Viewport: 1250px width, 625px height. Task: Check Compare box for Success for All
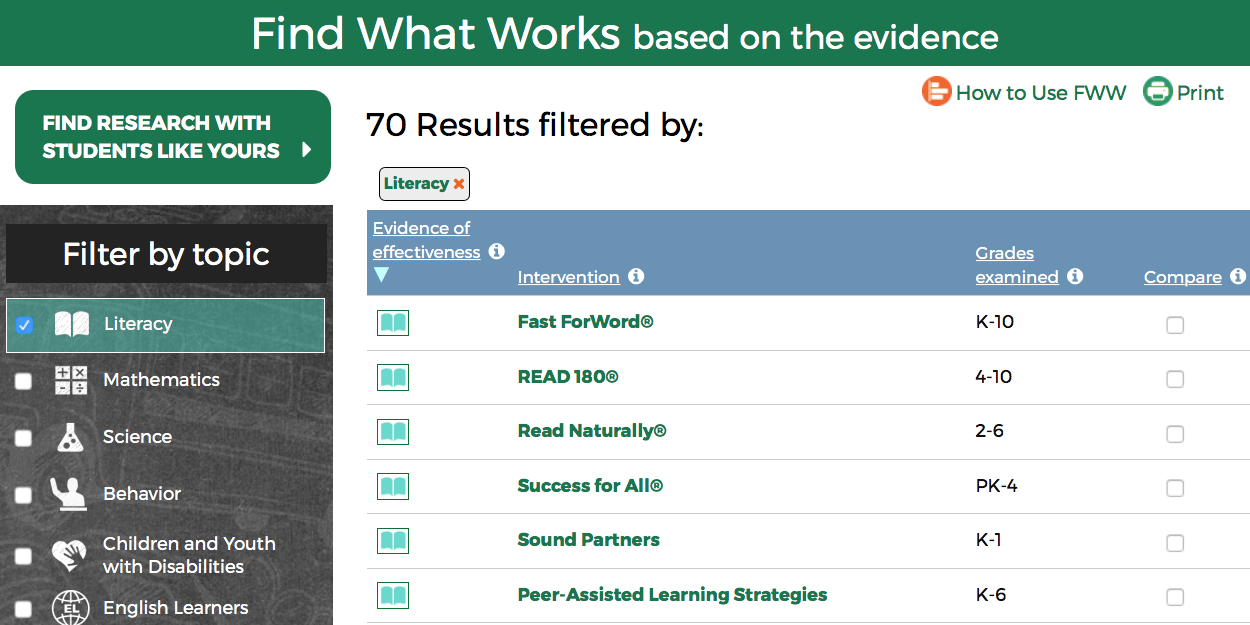click(x=1175, y=488)
